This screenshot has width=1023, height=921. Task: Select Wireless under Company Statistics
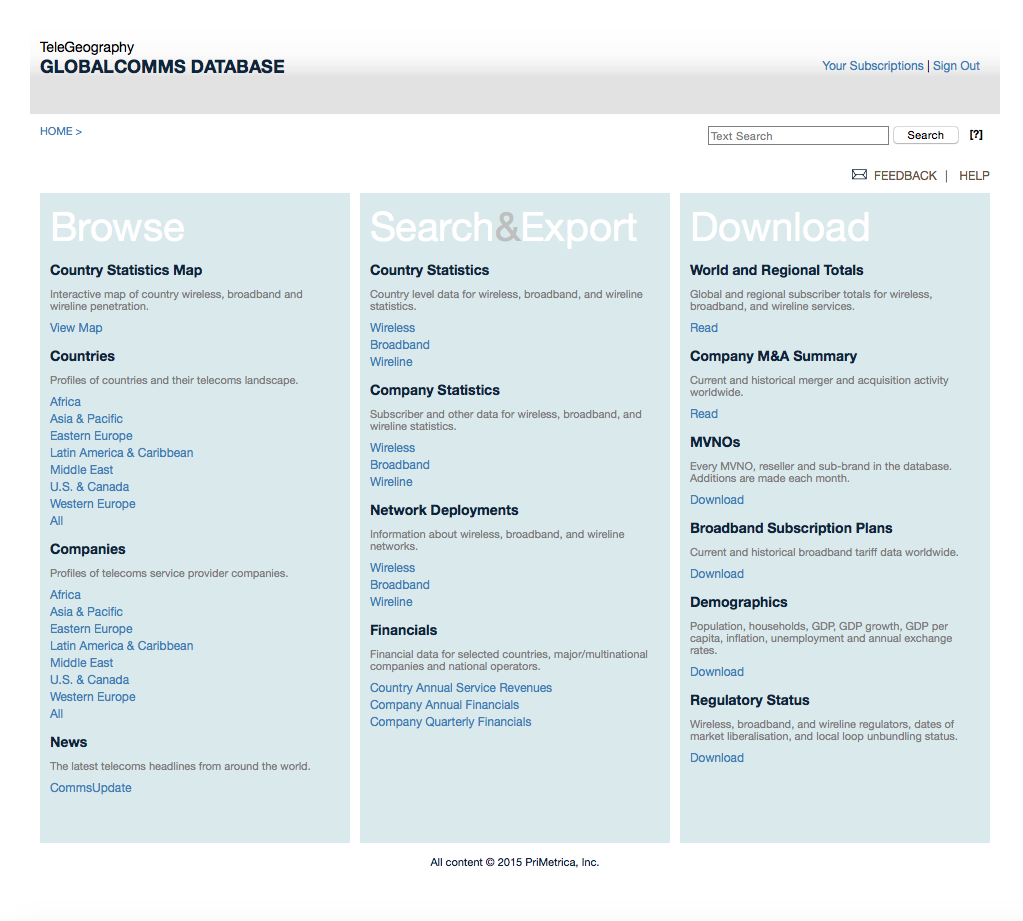point(392,447)
